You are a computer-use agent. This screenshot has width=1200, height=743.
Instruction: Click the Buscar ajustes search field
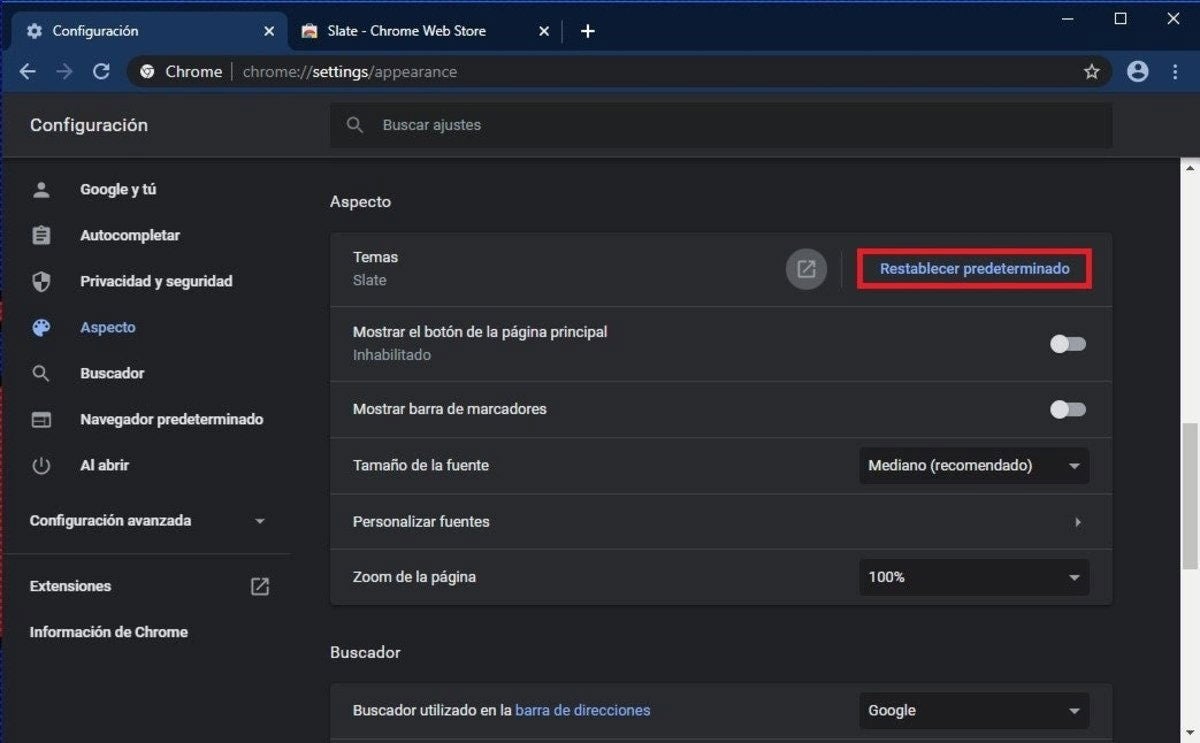coord(720,125)
